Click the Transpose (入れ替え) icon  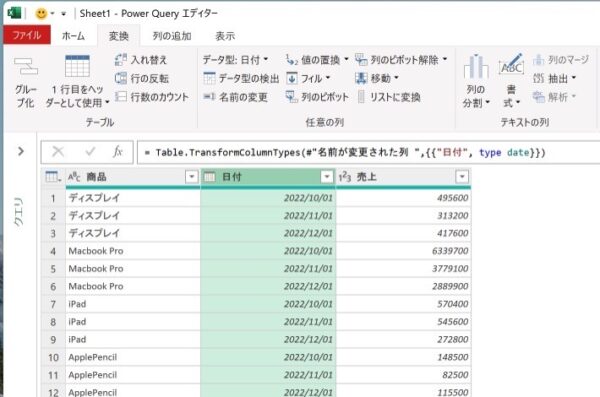click(121, 60)
